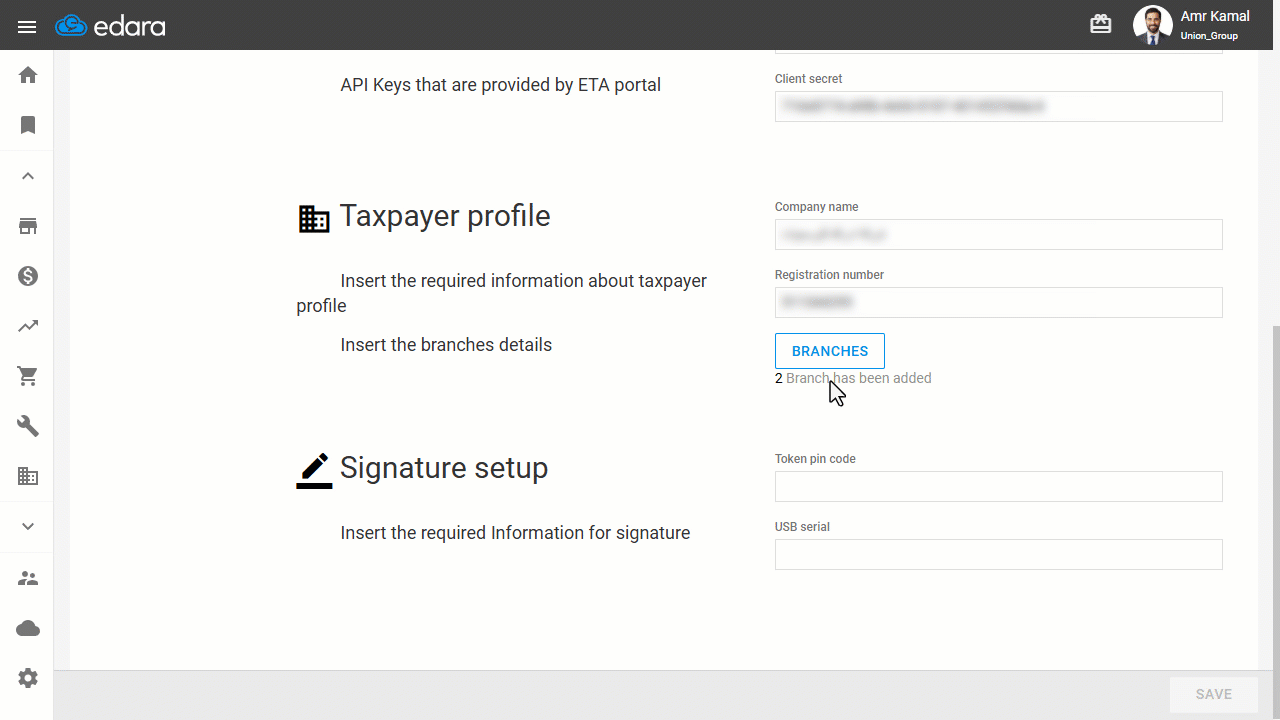The height and width of the screenshot is (720, 1280).
Task: Click the Taxpayer profile building icon
Action: (314, 219)
